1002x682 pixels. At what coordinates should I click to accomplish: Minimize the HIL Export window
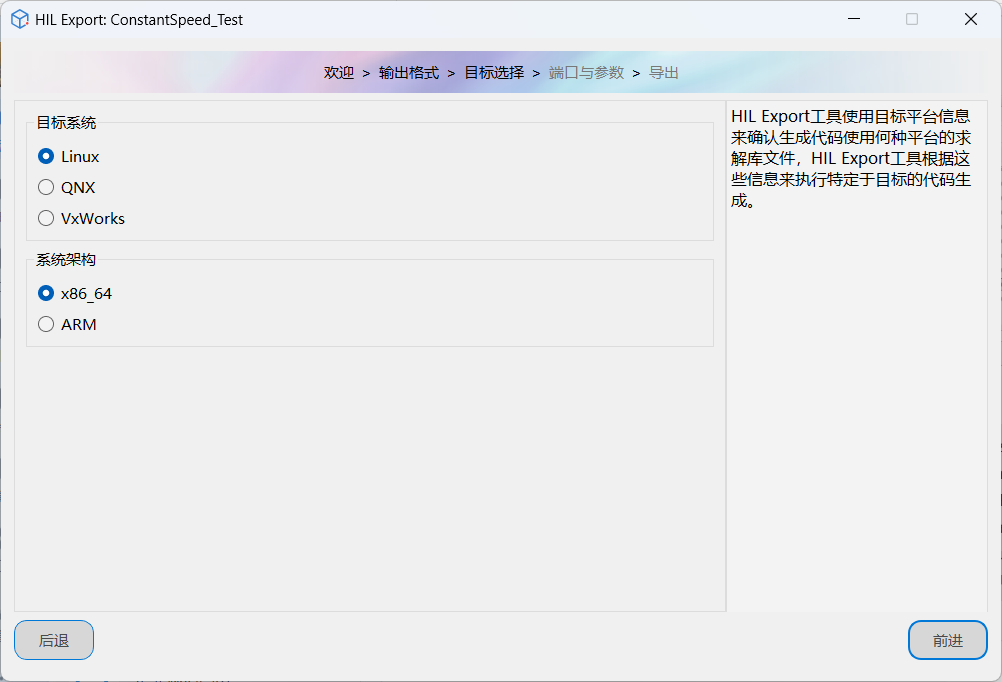(x=854, y=19)
